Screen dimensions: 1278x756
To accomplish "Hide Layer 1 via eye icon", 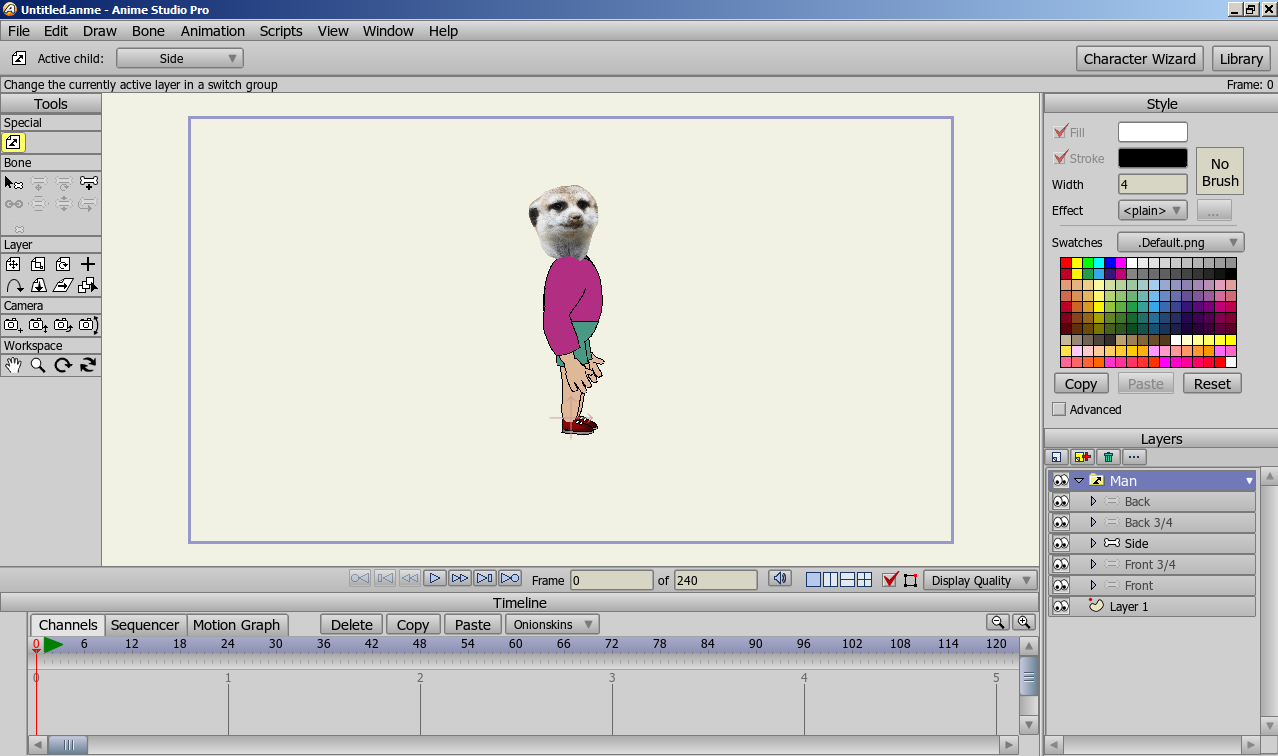I will 1060,606.
